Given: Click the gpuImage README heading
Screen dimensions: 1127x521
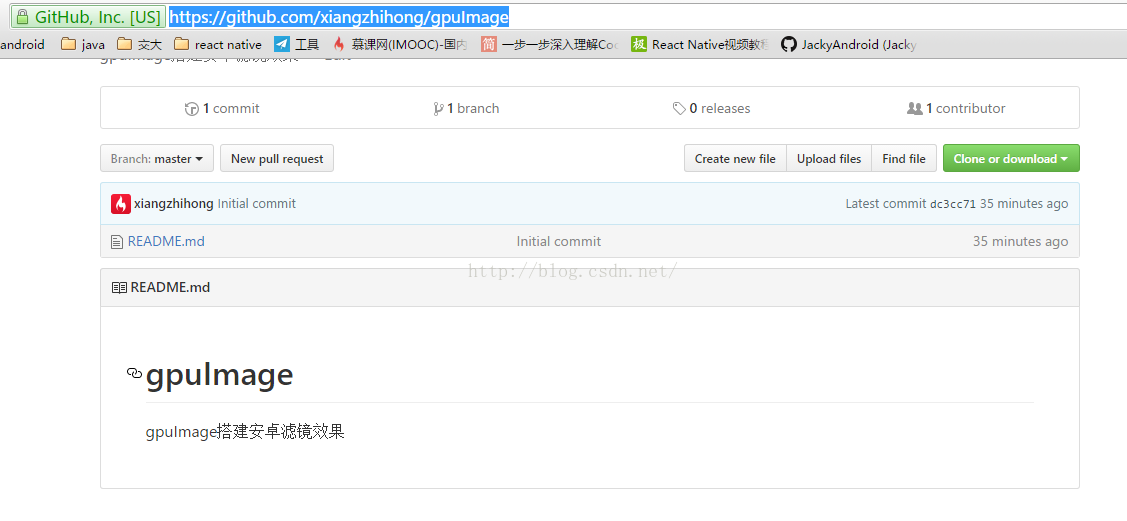Looking at the screenshot, I should (x=219, y=375).
